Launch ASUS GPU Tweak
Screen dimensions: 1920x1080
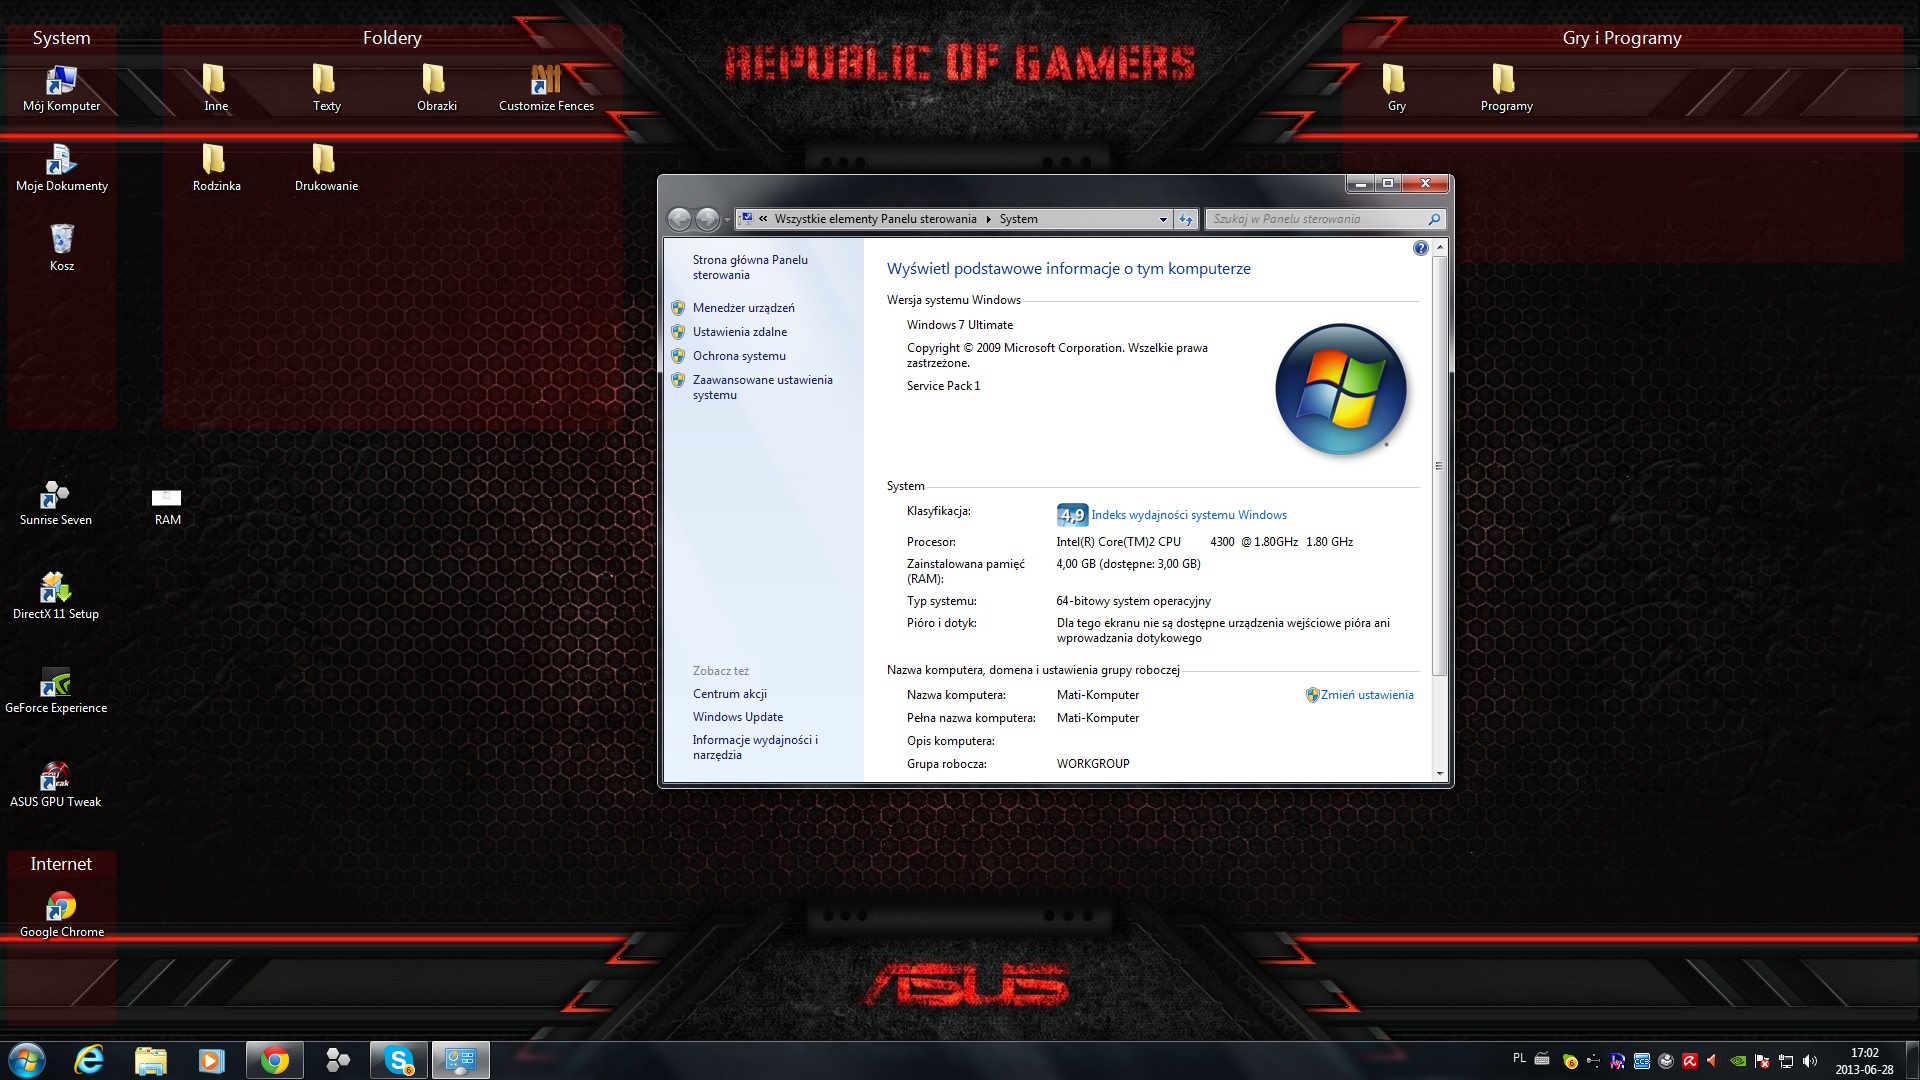pyautogui.click(x=55, y=785)
